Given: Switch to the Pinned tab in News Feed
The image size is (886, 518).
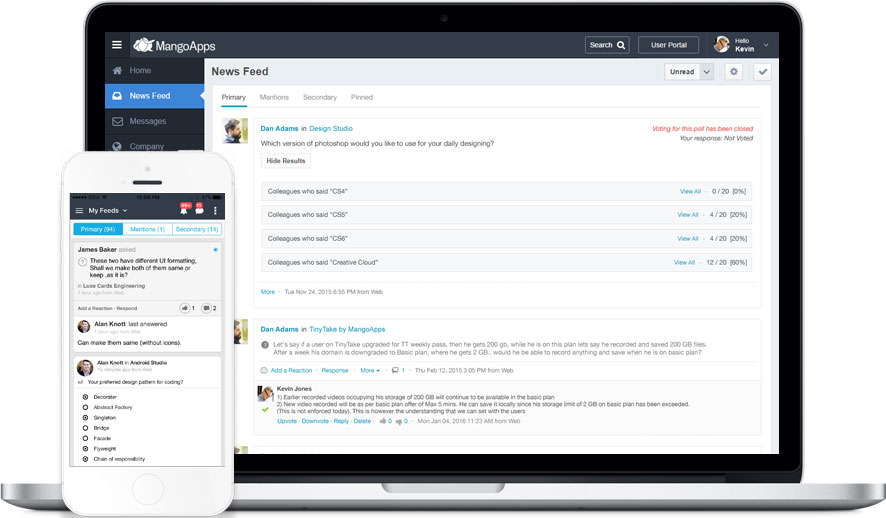Looking at the screenshot, I should (x=362, y=97).
